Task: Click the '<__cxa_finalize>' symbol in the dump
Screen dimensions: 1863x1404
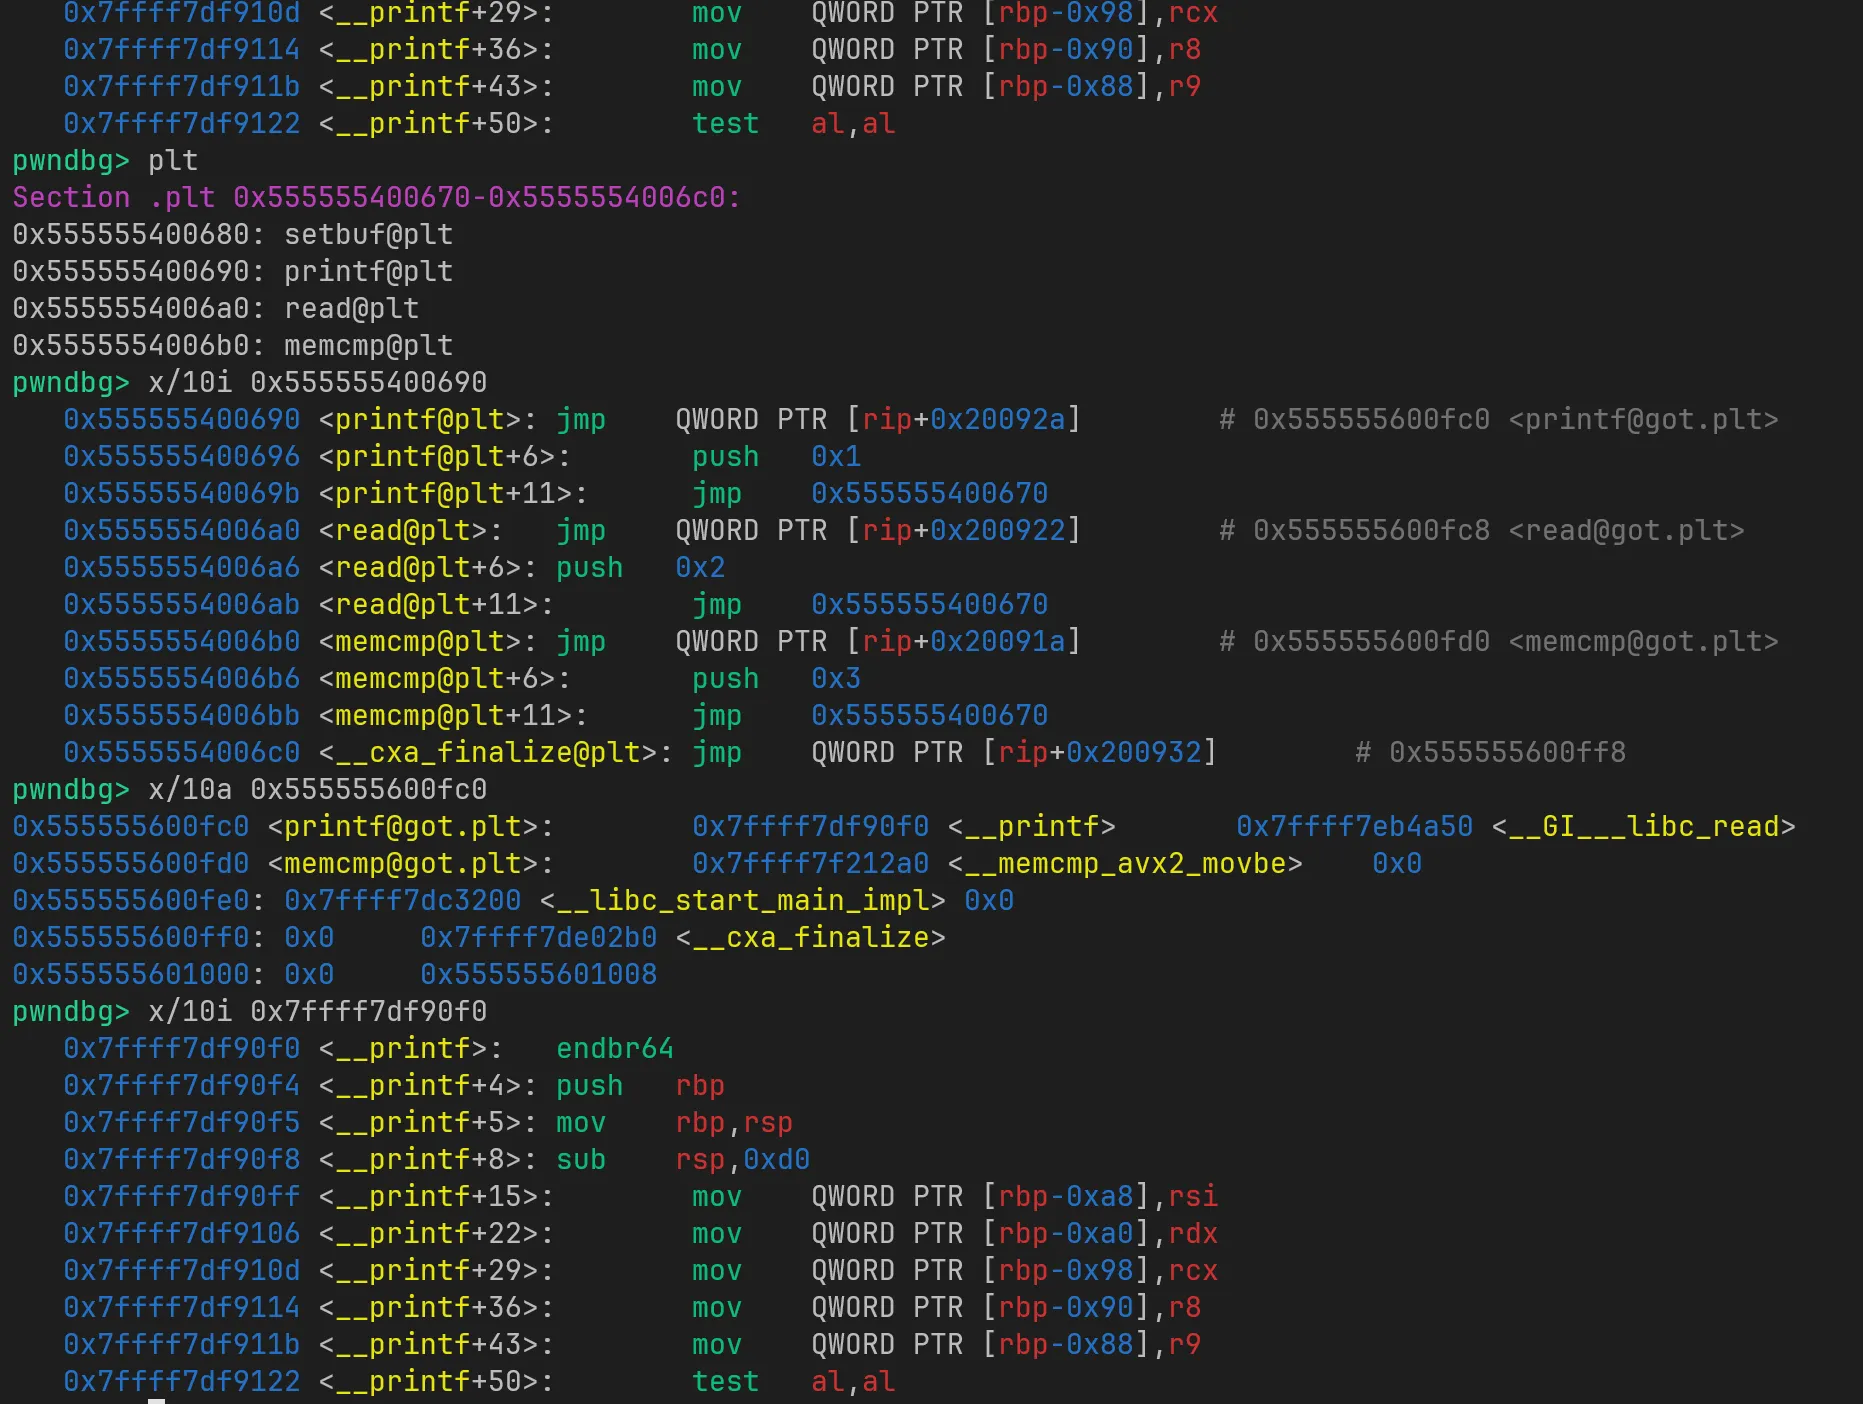Action: (810, 938)
